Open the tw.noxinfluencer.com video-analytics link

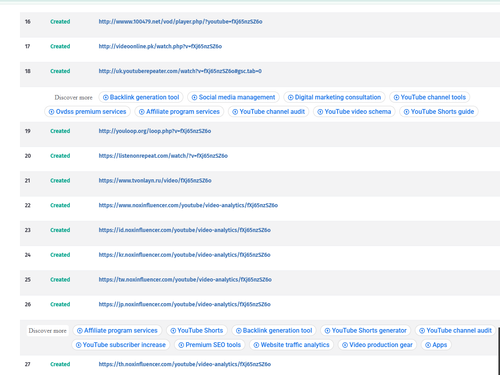tap(185, 279)
